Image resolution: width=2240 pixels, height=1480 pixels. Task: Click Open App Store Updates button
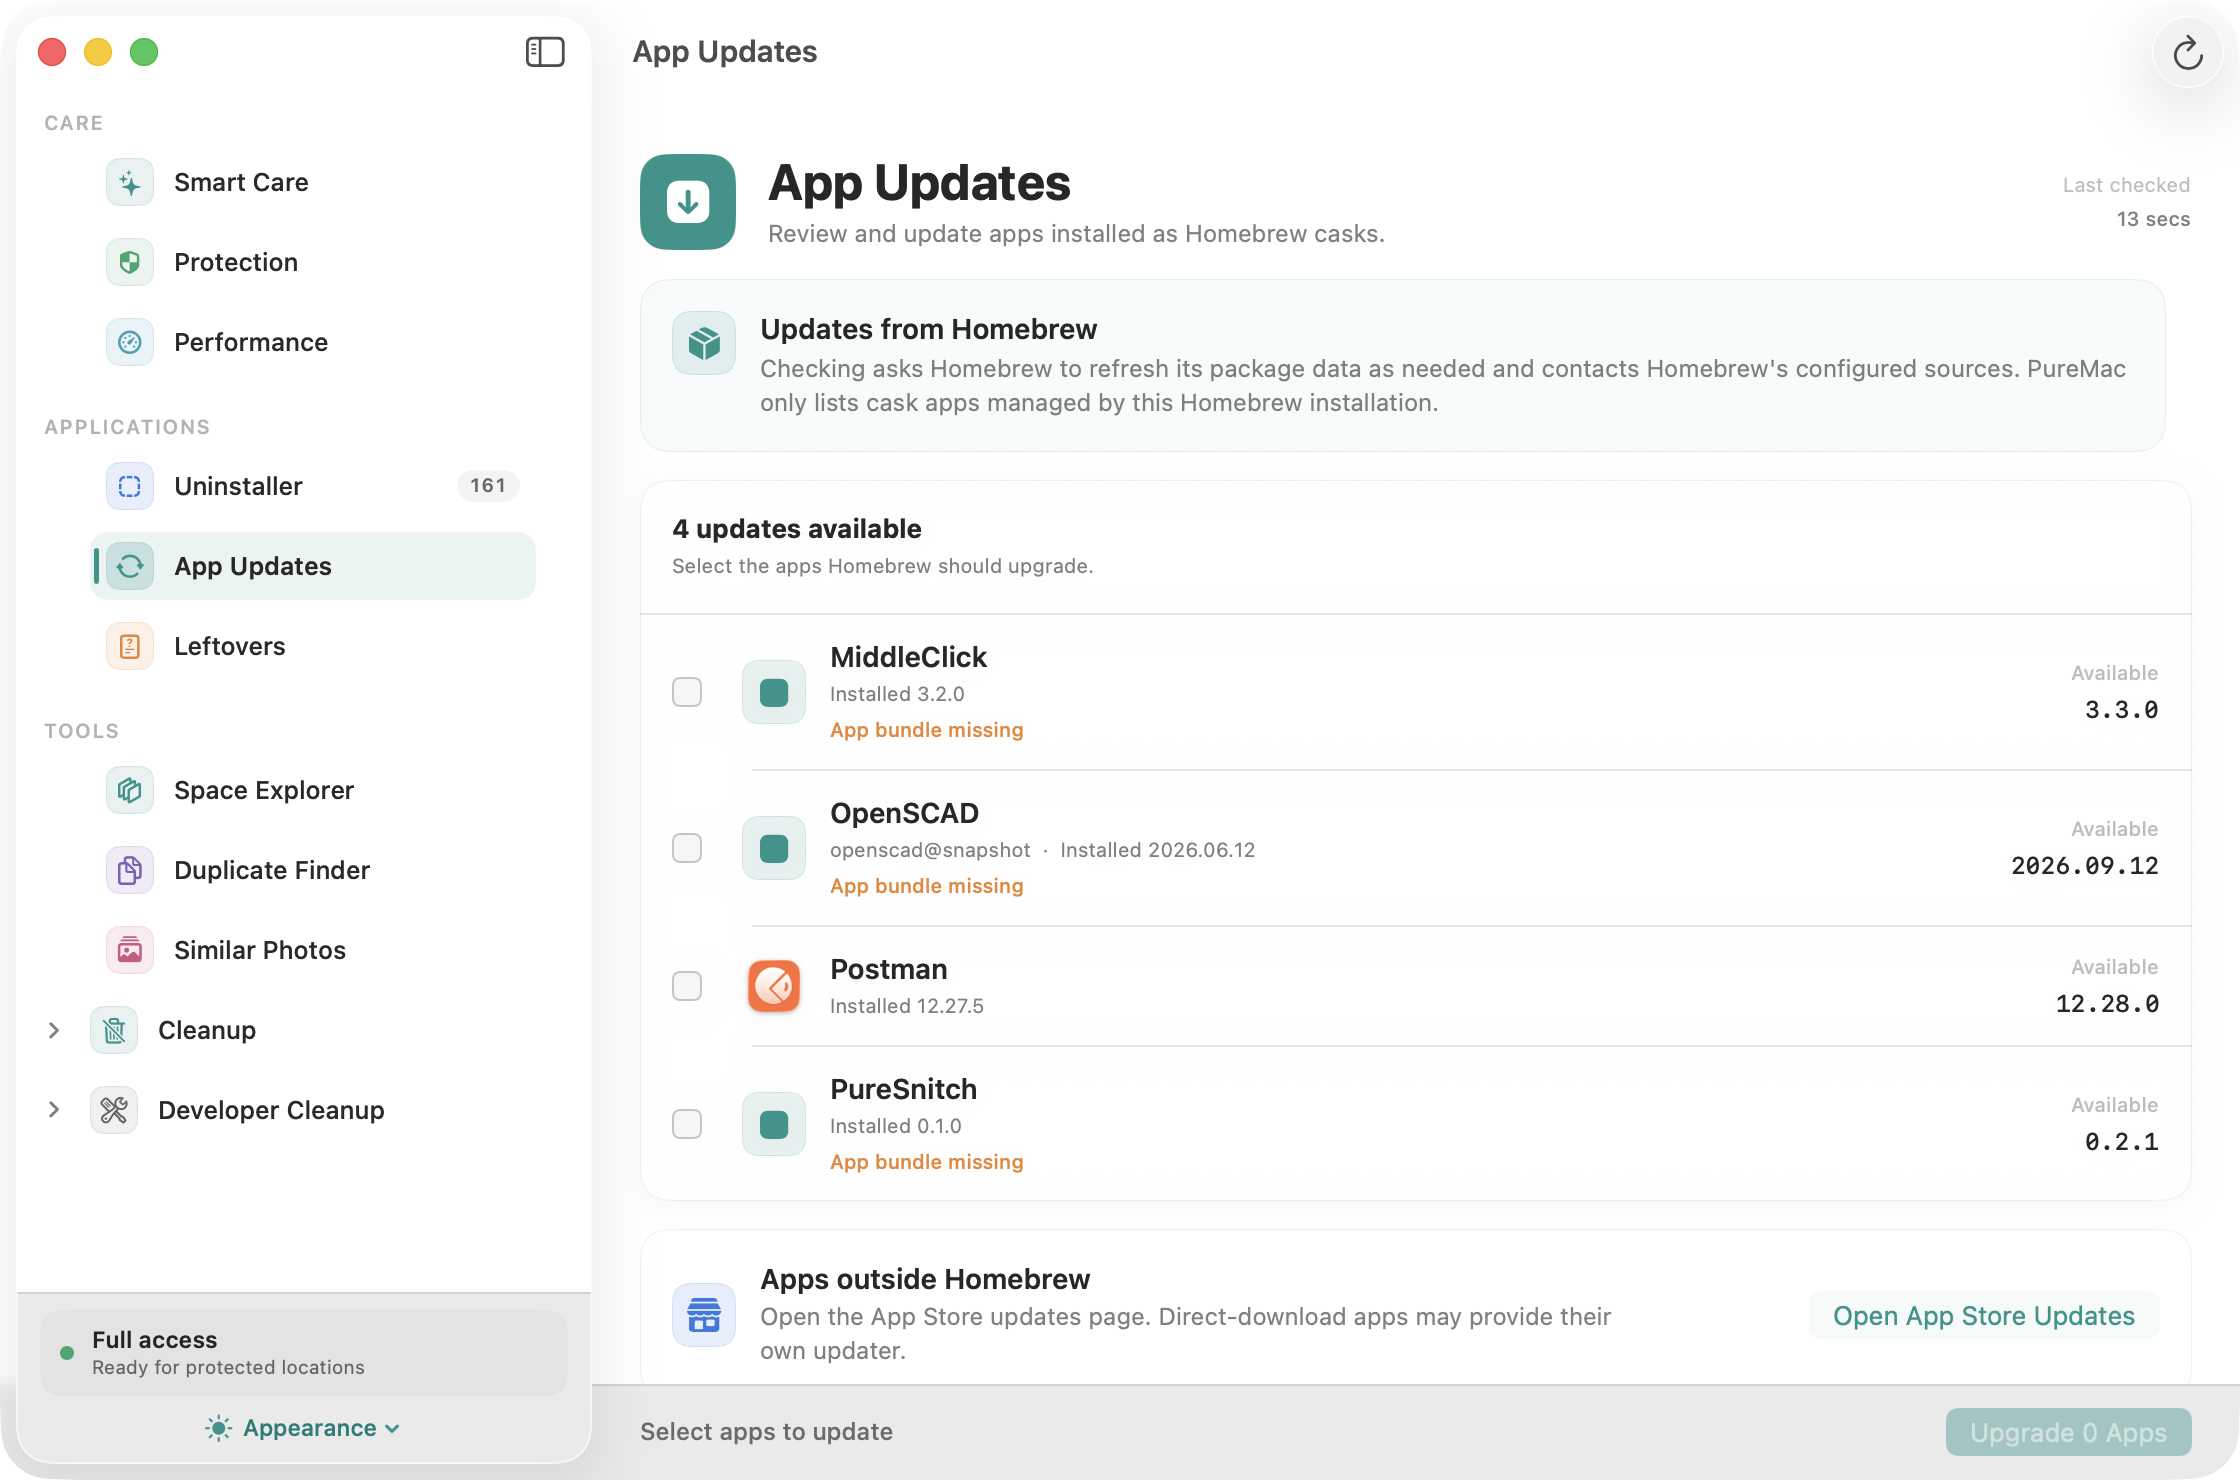pyautogui.click(x=1984, y=1316)
